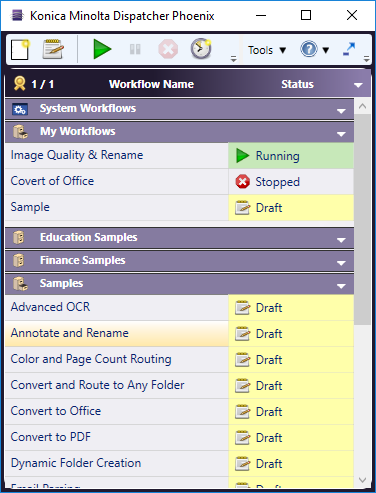This screenshot has height=493, width=376.
Task: Click Draft icon for Dynamic Folder Creation
Action: pos(242,464)
